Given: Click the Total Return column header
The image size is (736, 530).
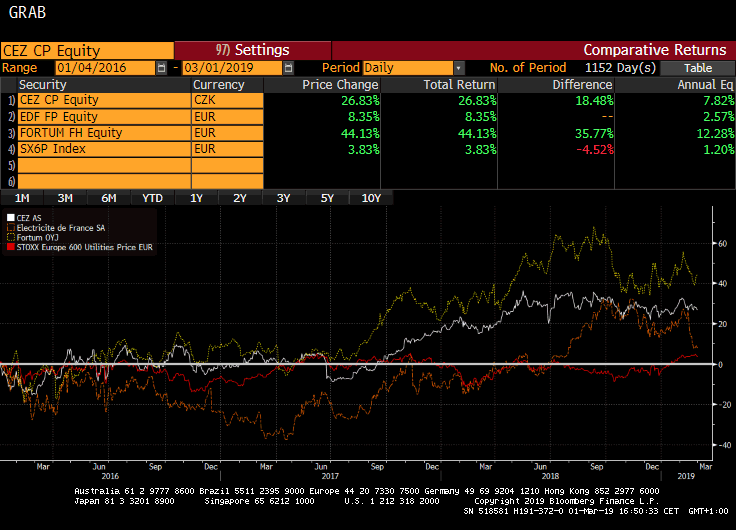Looking at the screenshot, I should [439, 85].
